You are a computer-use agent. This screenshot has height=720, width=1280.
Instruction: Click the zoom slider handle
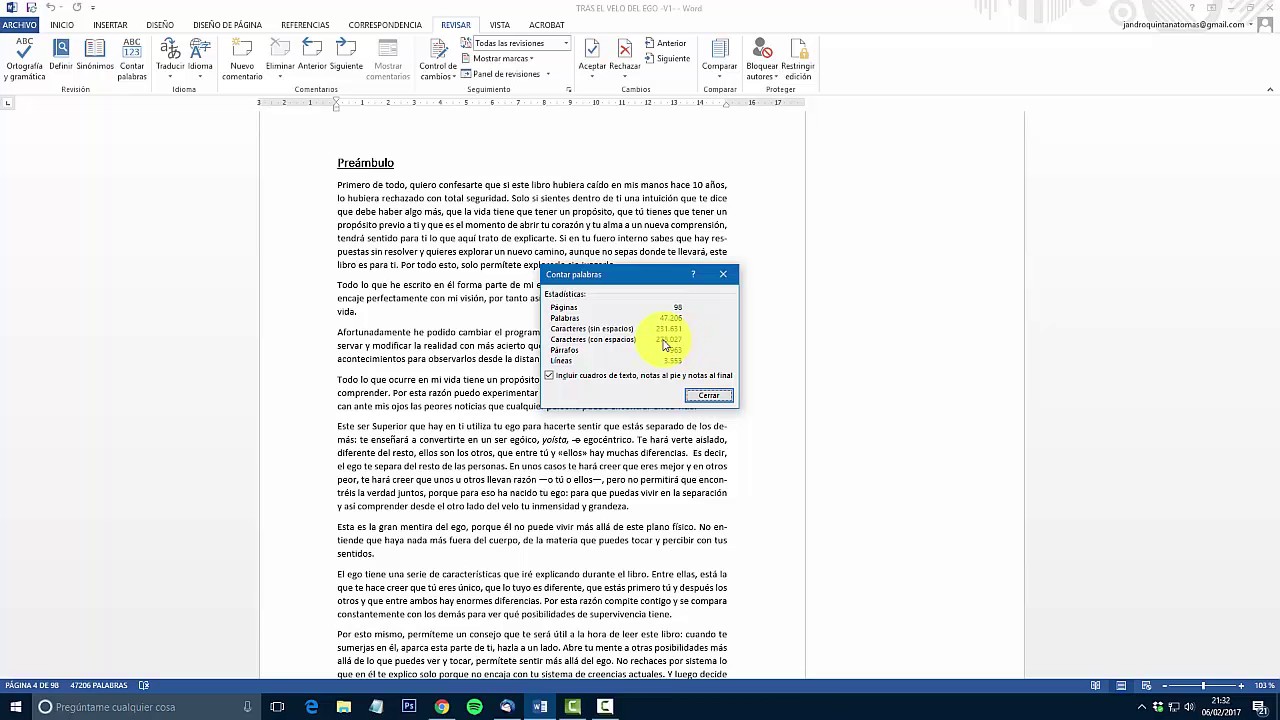[x=1203, y=686]
